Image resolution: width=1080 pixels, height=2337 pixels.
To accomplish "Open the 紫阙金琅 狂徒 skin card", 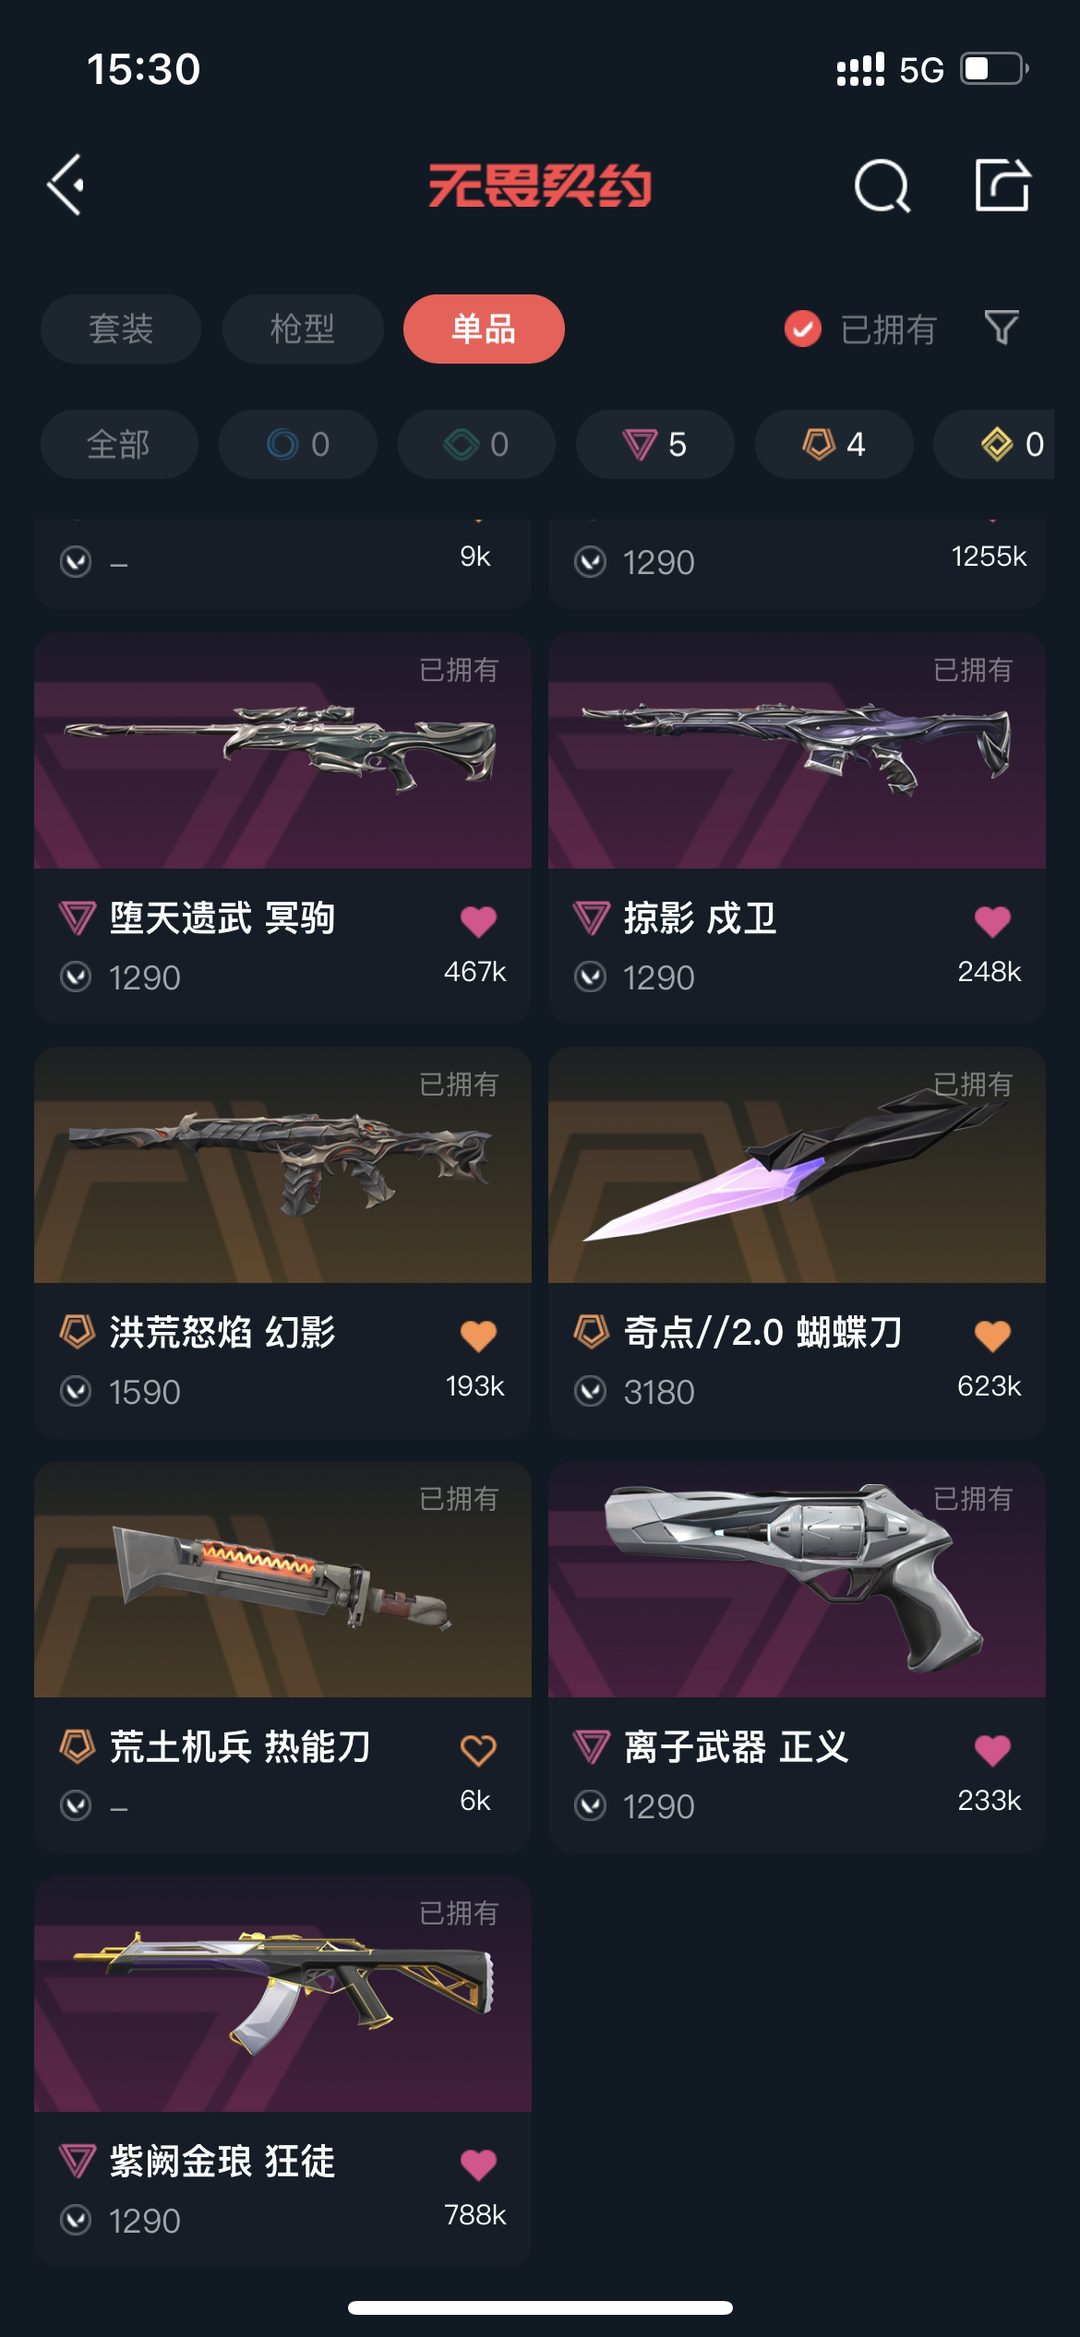I will pos(283,2070).
